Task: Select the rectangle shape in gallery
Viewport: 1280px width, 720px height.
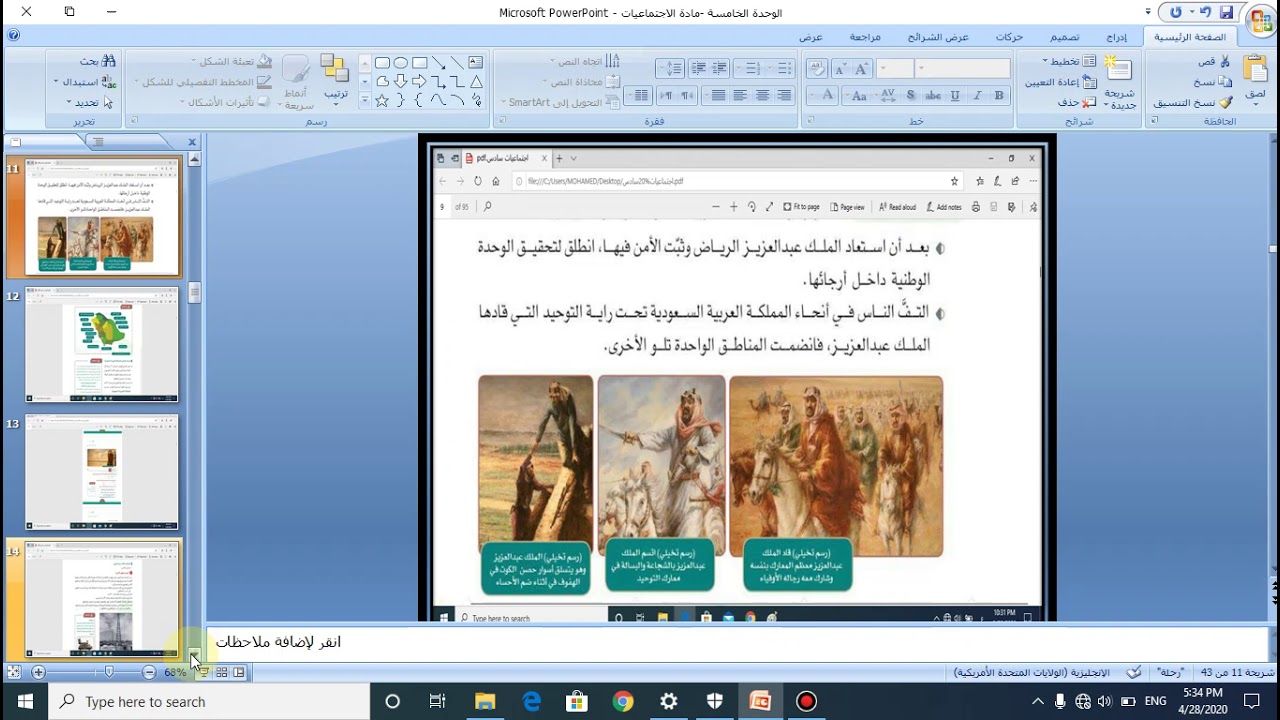Action: tap(420, 63)
